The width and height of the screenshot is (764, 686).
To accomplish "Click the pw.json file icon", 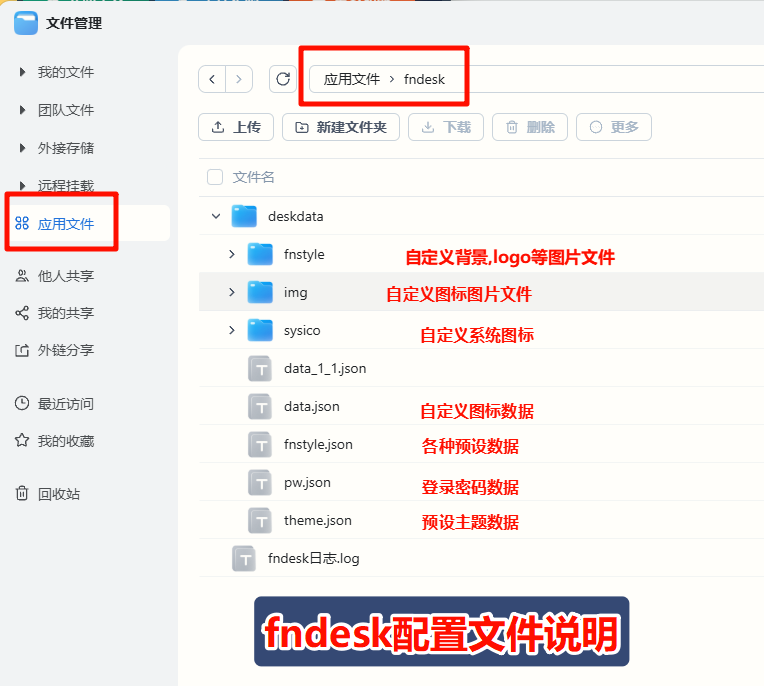I will tap(260, 482).
